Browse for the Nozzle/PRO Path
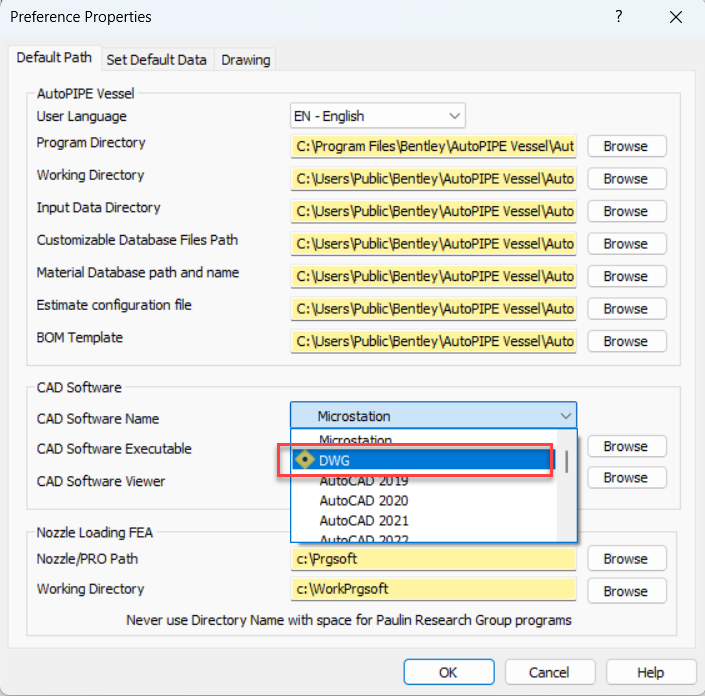Viewport: 705px width, 696px height. point(627,558)
